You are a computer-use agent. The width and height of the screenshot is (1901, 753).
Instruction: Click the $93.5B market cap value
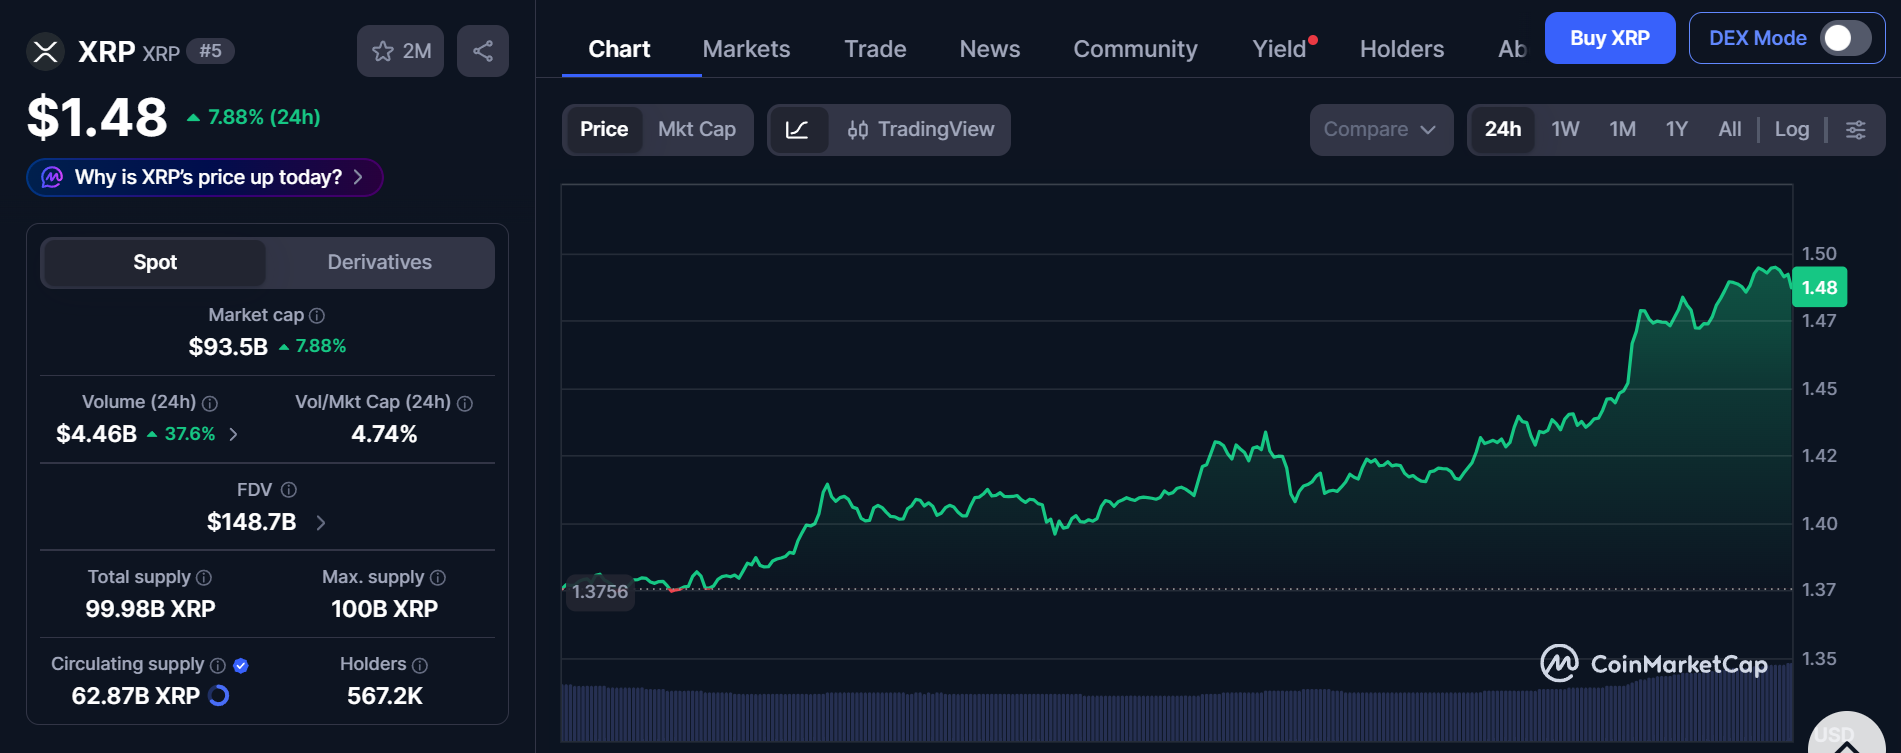[x=228, y=347]
